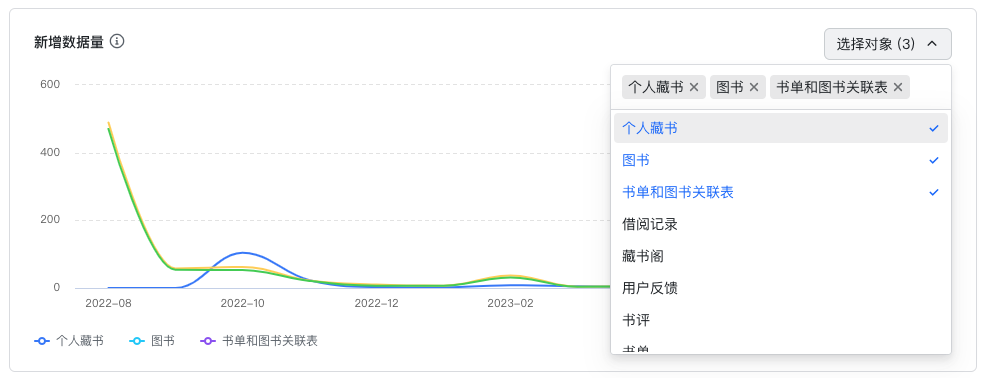Toggle 书单和图书关联表 legend marker icon
The height and width of the screenshot is (378, 984).
(x=208, y=341)
